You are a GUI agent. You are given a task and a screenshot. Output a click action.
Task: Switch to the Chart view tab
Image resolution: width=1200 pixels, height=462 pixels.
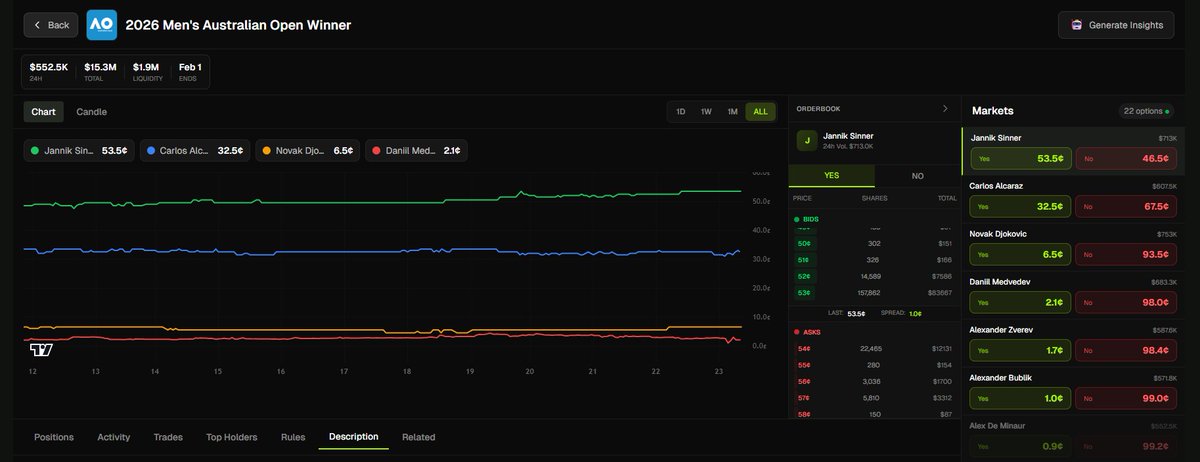click(x=43, y=112)
